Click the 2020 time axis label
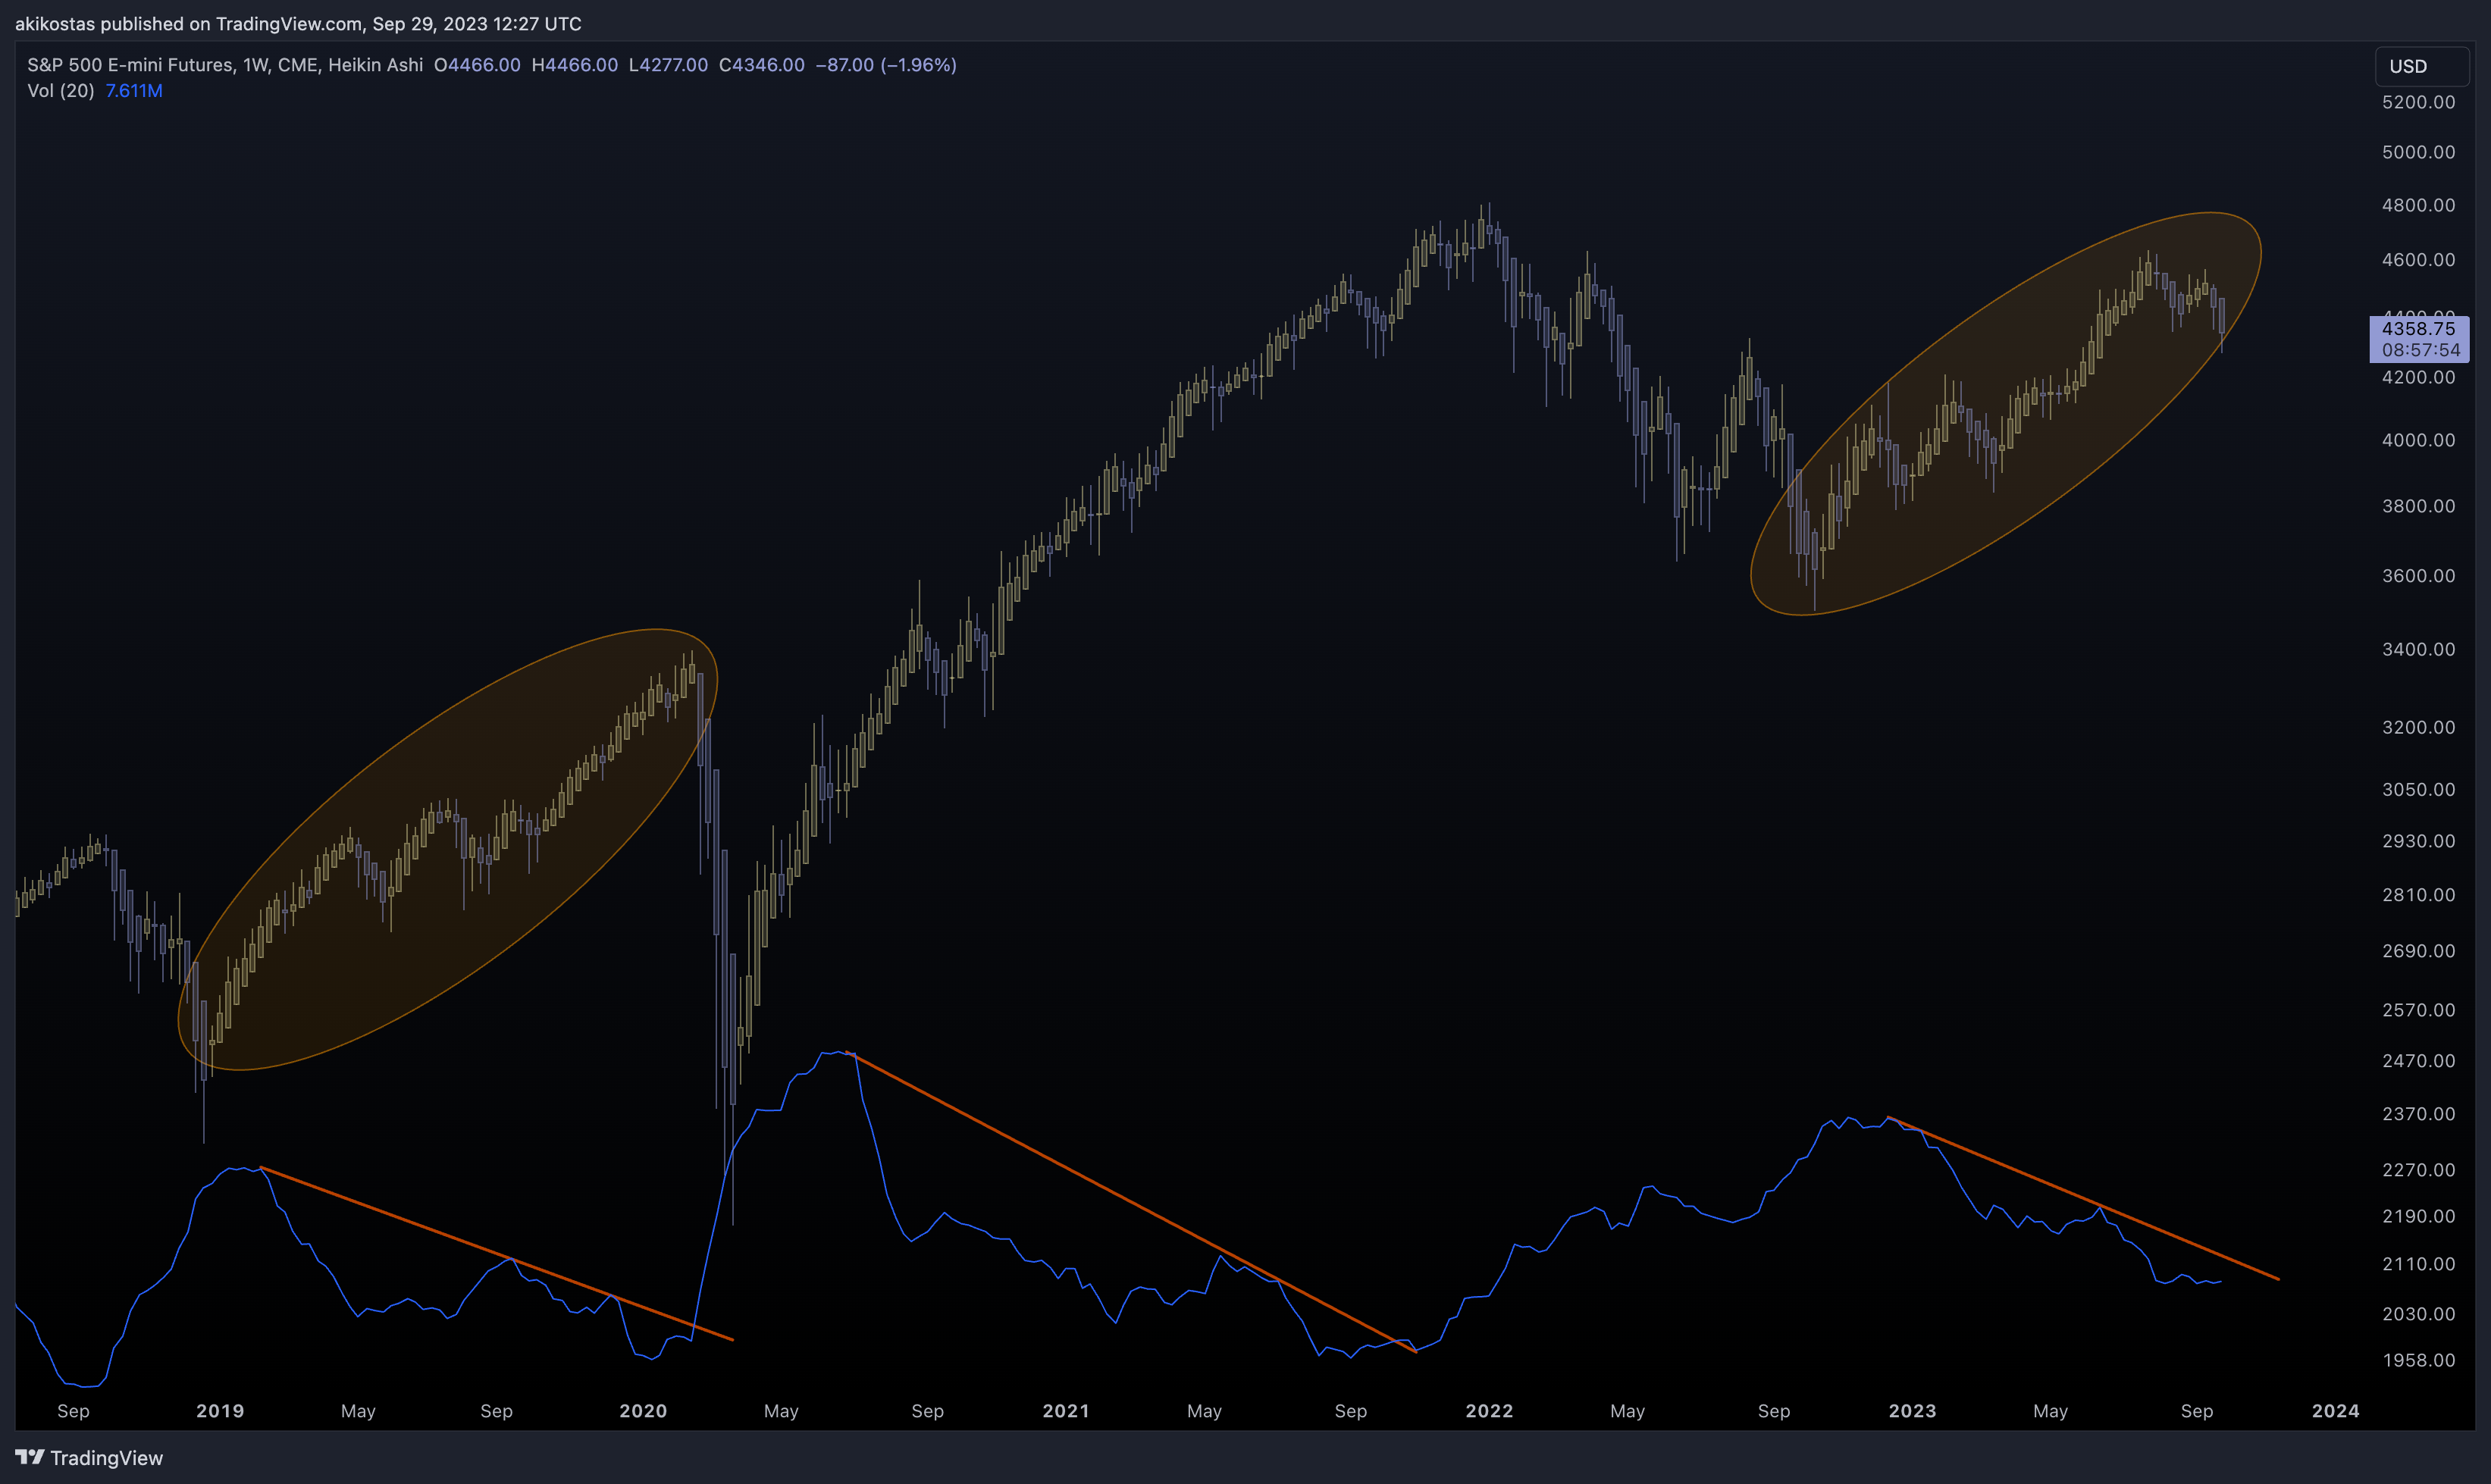This screenshot has width=2491, height=1484. tap(643, 1411)
